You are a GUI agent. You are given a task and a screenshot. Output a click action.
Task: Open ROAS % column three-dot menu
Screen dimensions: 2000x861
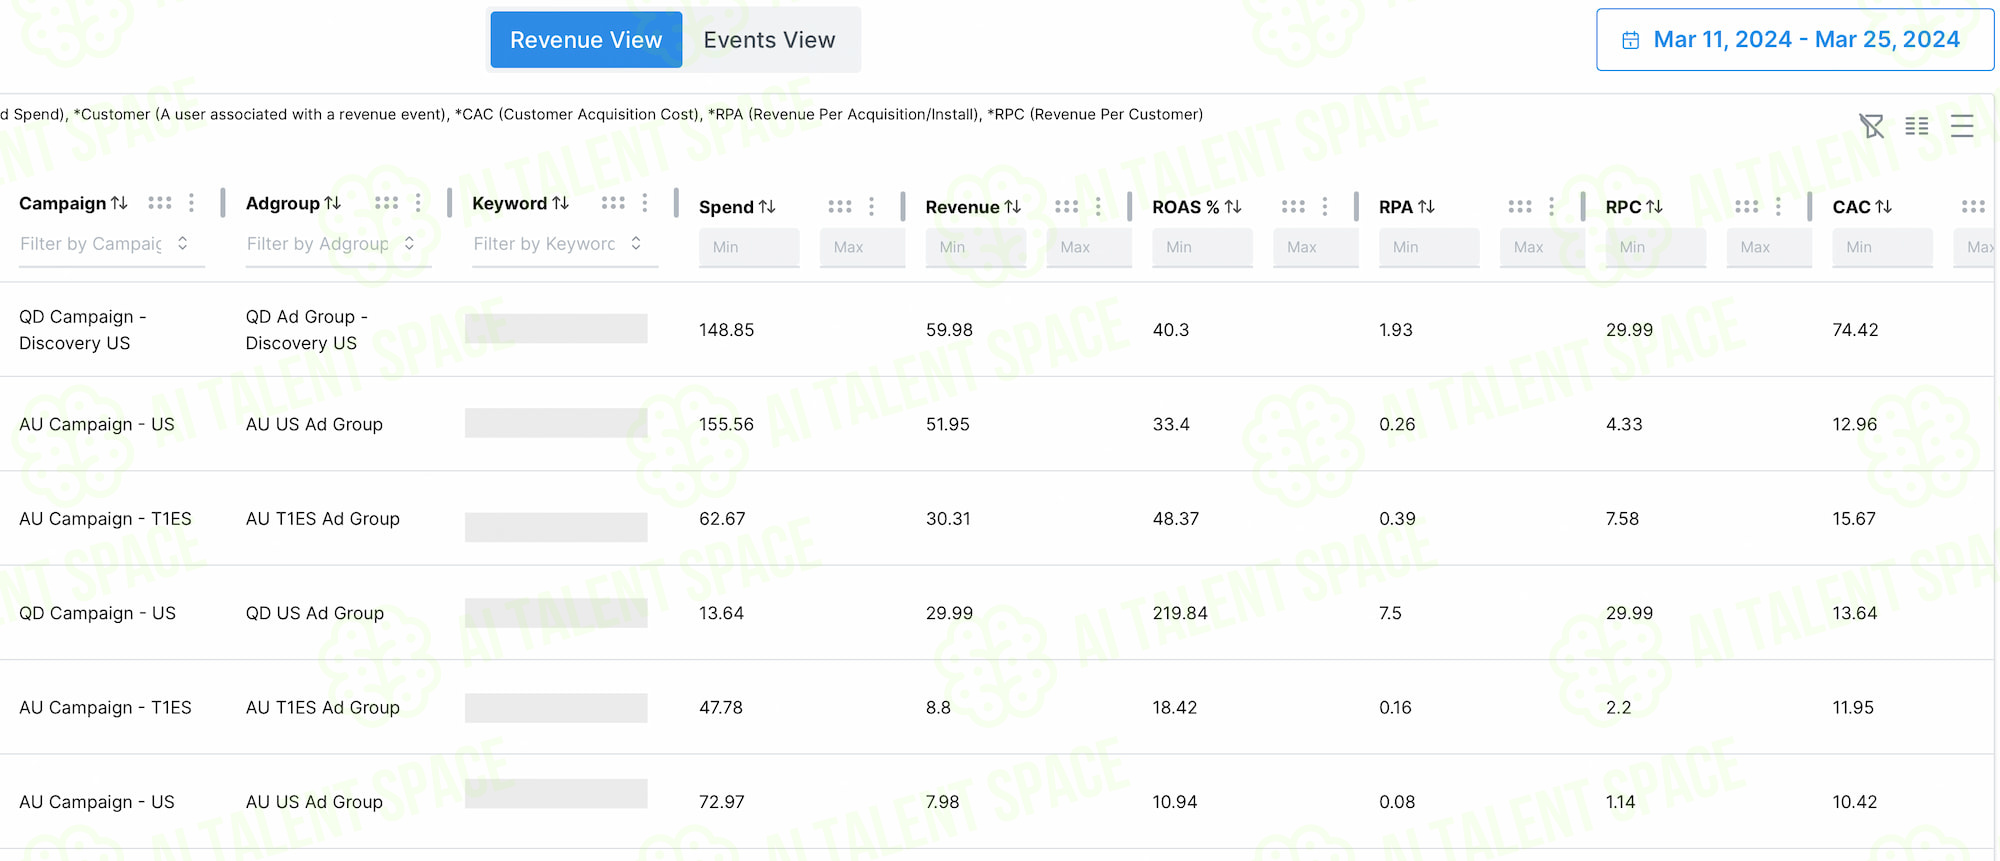pyautogui.click(x=1325, y=206)
